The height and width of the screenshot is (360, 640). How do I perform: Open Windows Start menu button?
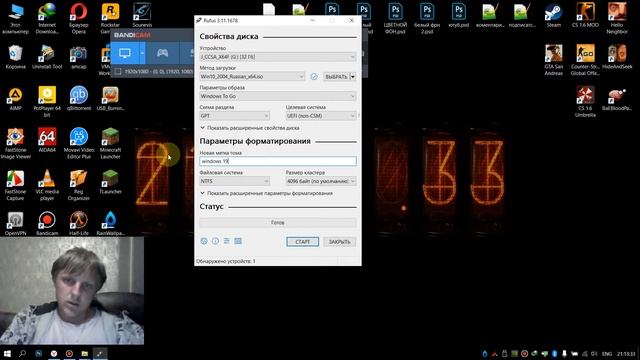tap(7, 353)
